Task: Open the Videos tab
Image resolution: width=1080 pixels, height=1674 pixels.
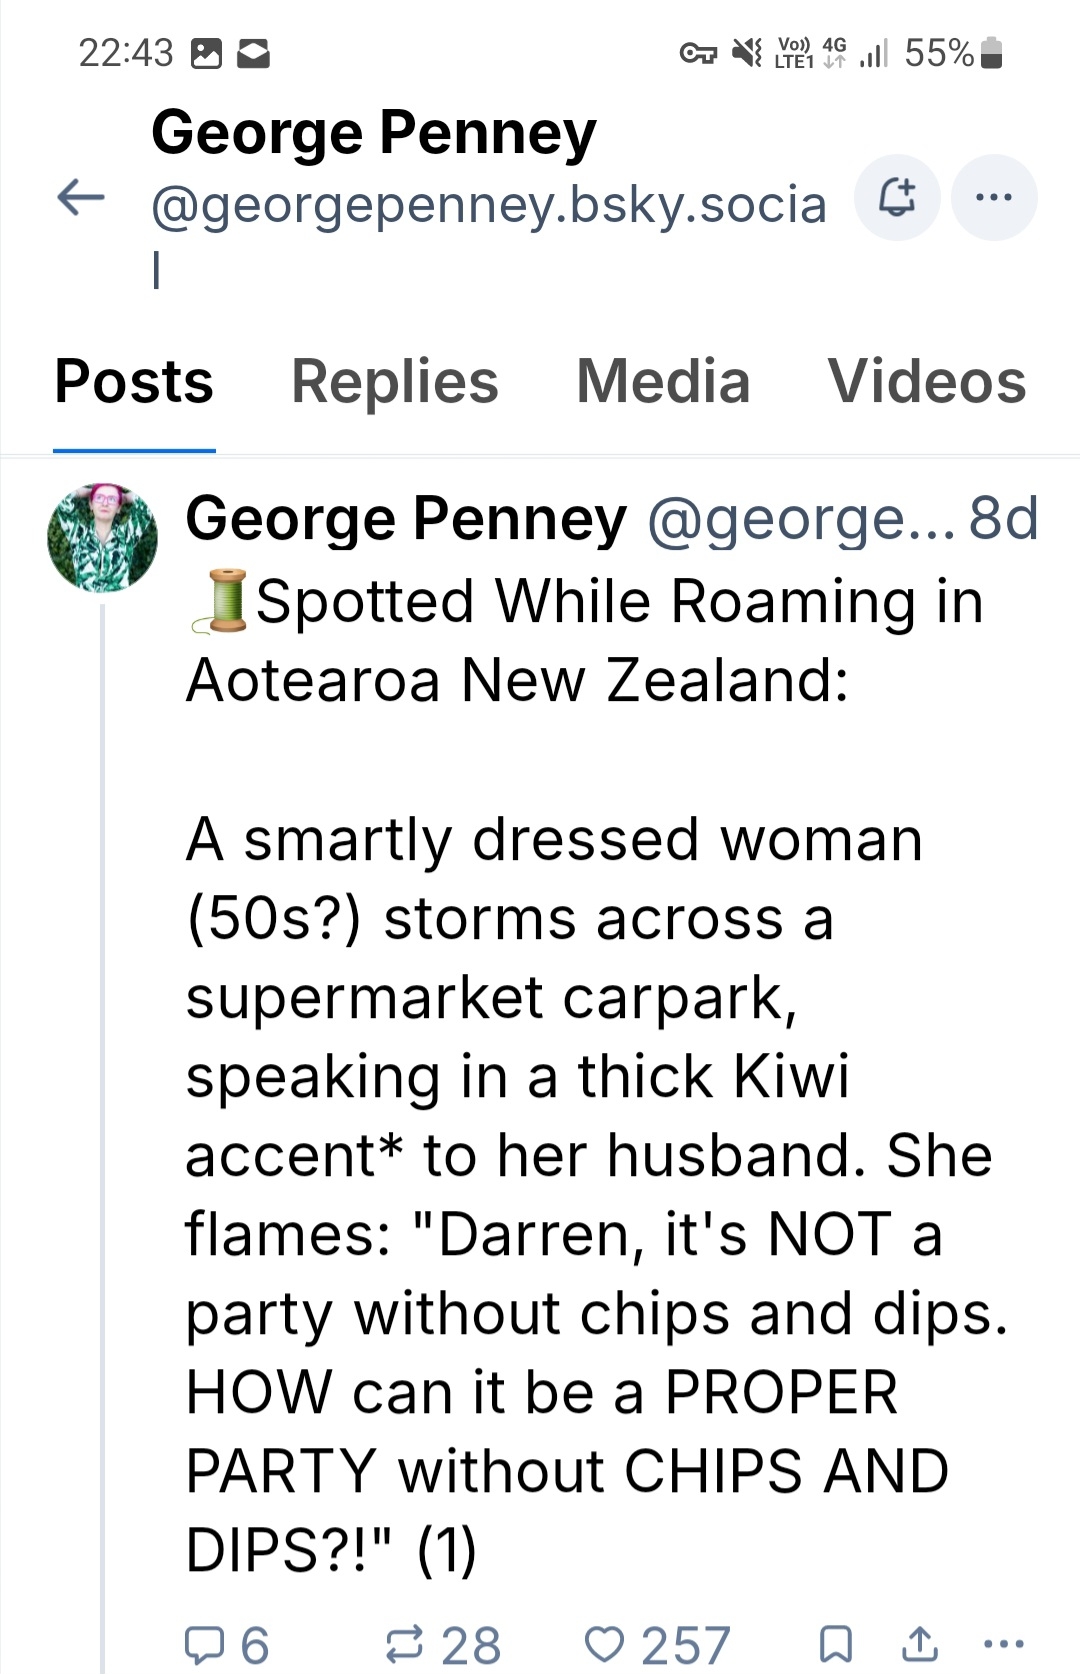Action: 926,382
